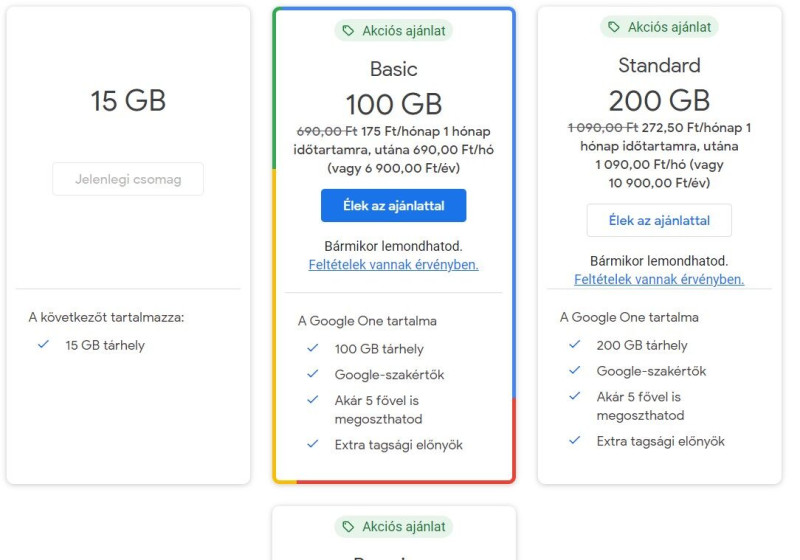Click checkmark next to 100 GB tárhely
This screenshot has width=800, height=560.
click(x=313, y=349)
